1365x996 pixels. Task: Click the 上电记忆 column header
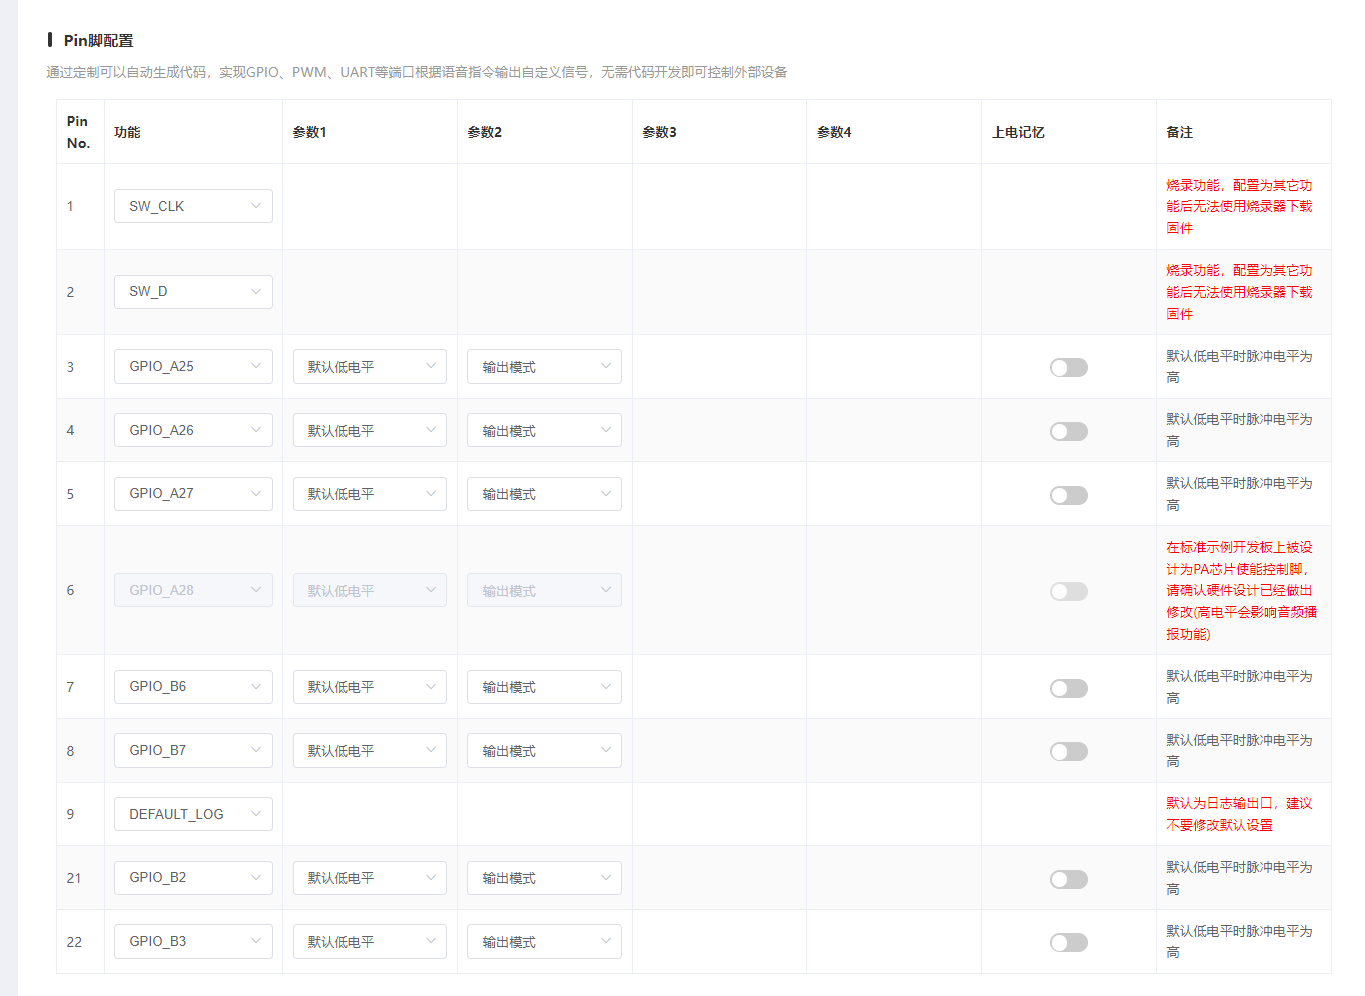click(x=1018, y=132)
